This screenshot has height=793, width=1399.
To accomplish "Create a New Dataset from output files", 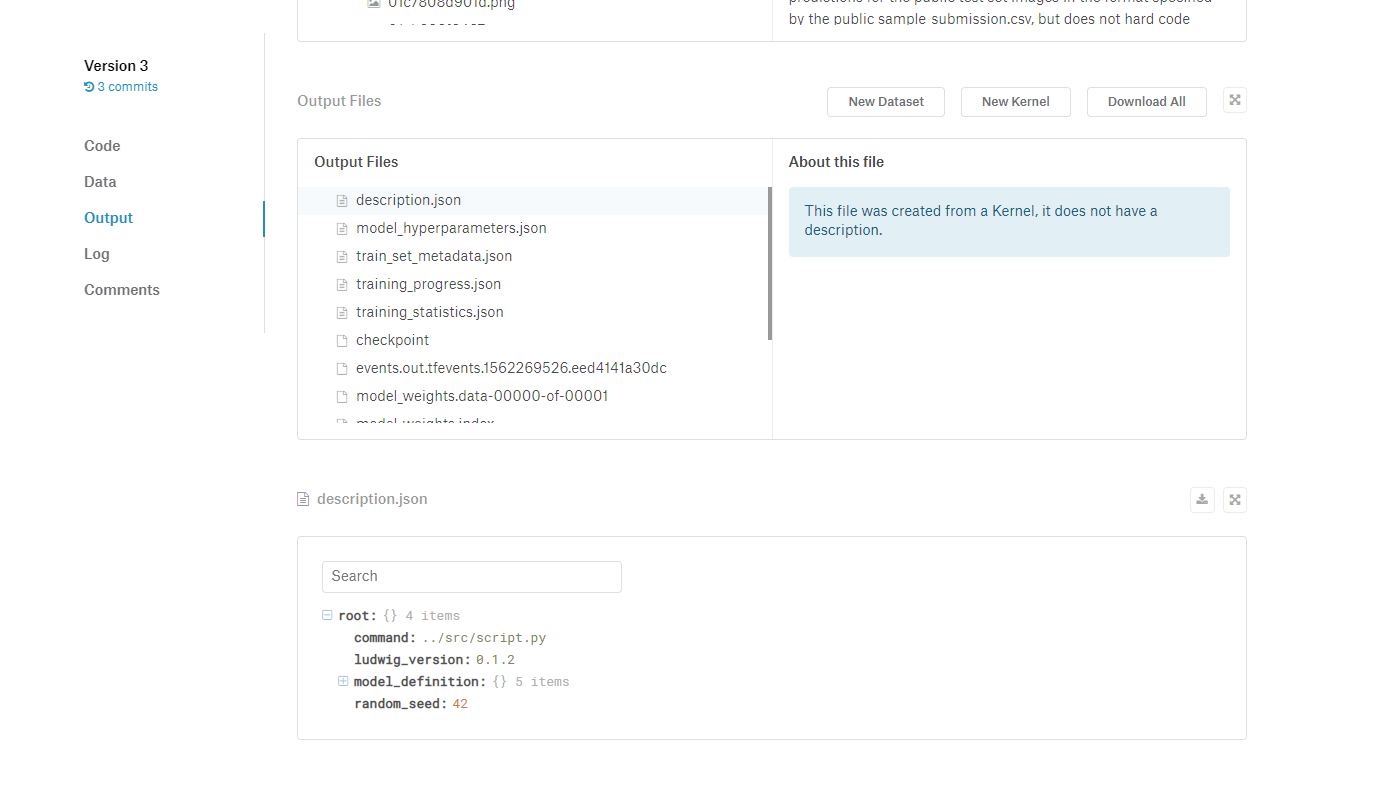I will [885, 101].
